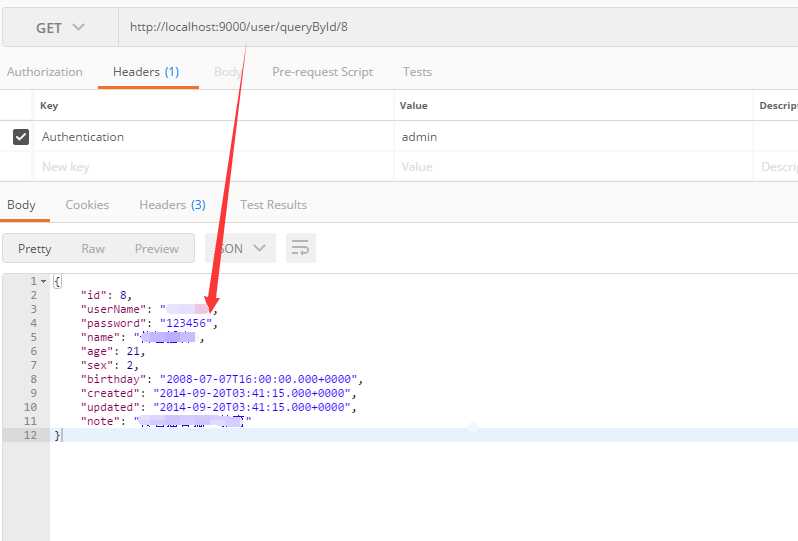Switch to Raw response view

[93, 249]
